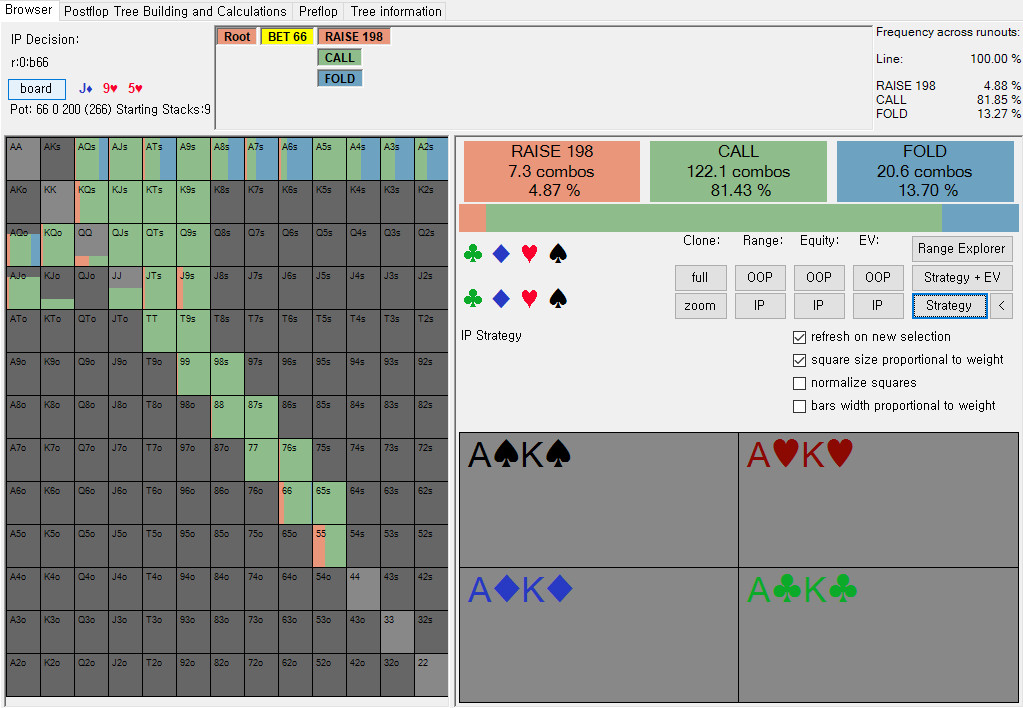Disable refresh on new selection checkbox
Image resolution: width=1023 pixels, height=708 pixels.
799,337
